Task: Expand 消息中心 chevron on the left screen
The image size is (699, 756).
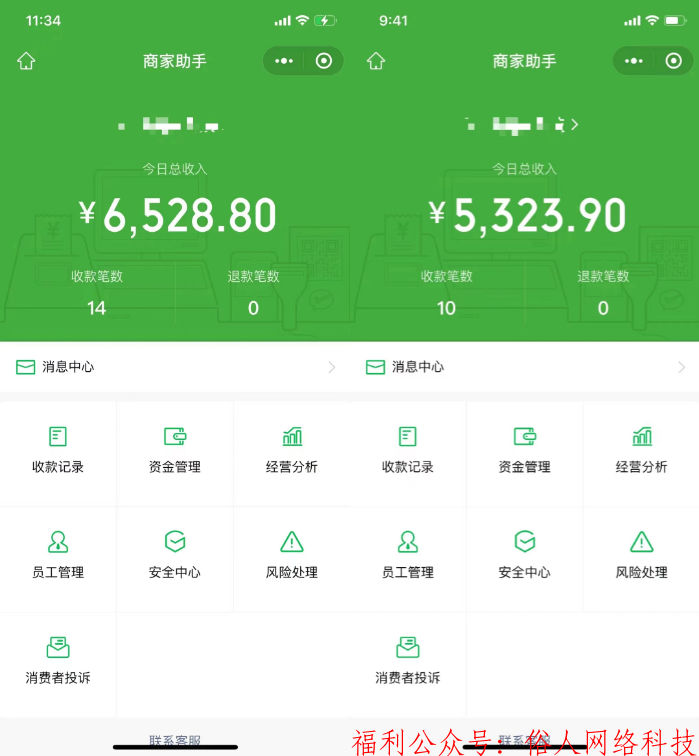Action: 332,367
